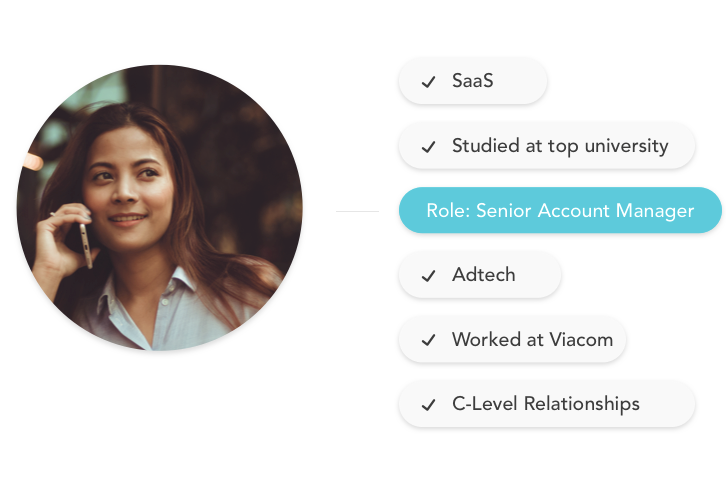The image size is (726, 491).
Task: Toggle the Worked at Viacom checkmark
Action: (x=428, y=340)
